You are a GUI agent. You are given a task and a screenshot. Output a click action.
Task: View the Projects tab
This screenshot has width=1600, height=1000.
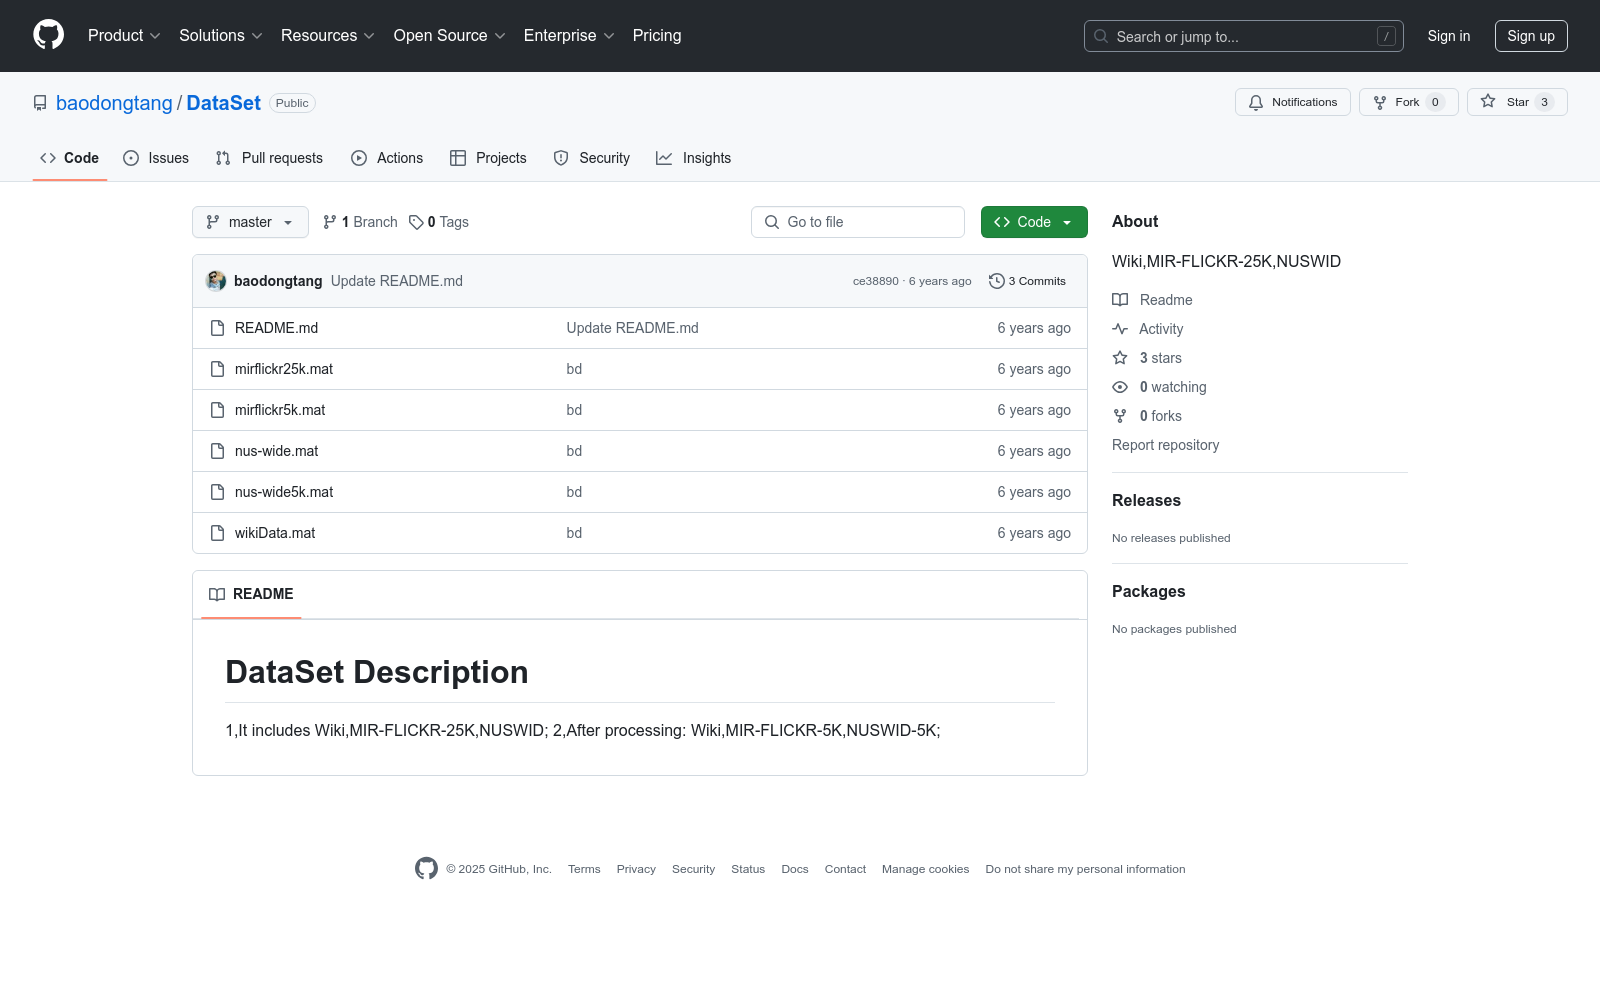click(488, 158)
